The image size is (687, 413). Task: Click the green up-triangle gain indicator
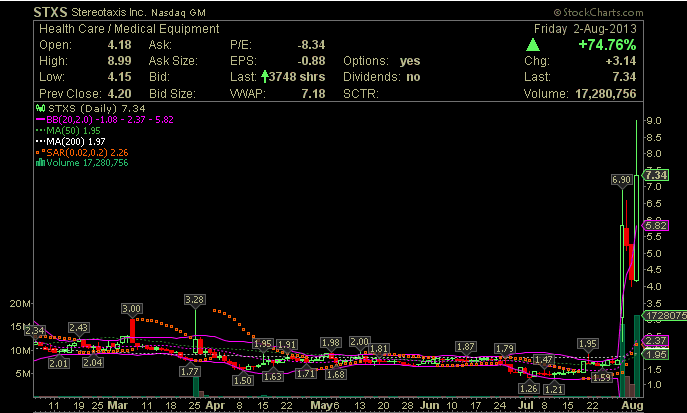[532, 45]
